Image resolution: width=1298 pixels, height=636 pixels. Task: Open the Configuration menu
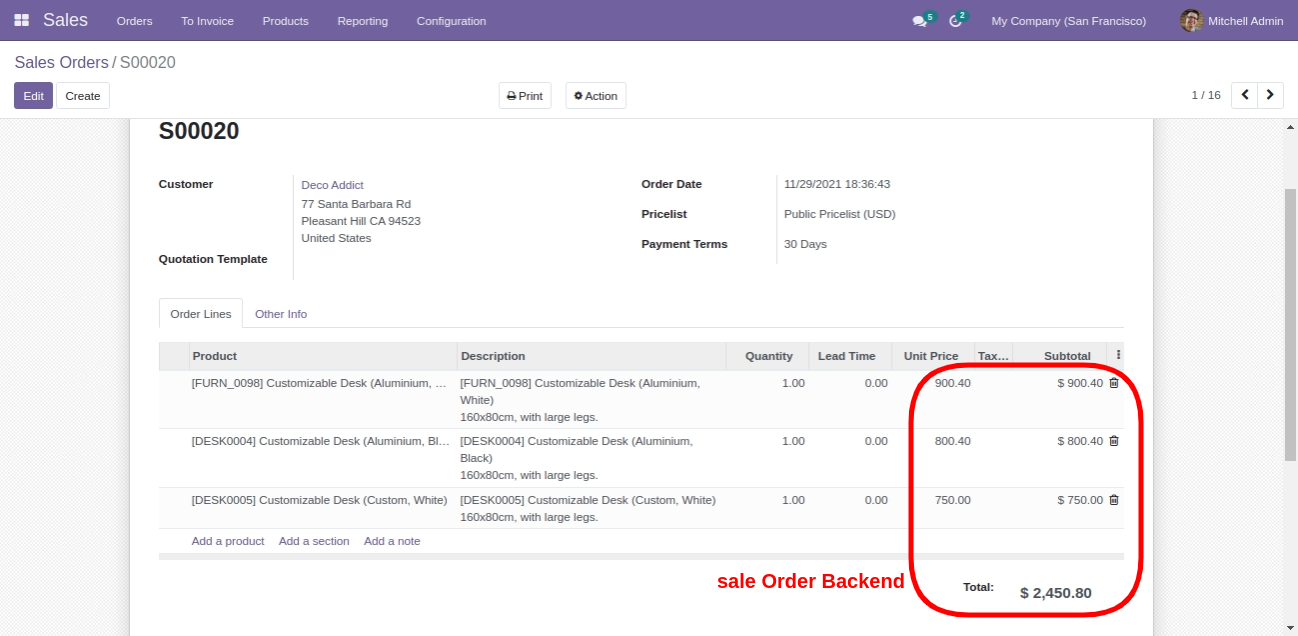[451, 21]
